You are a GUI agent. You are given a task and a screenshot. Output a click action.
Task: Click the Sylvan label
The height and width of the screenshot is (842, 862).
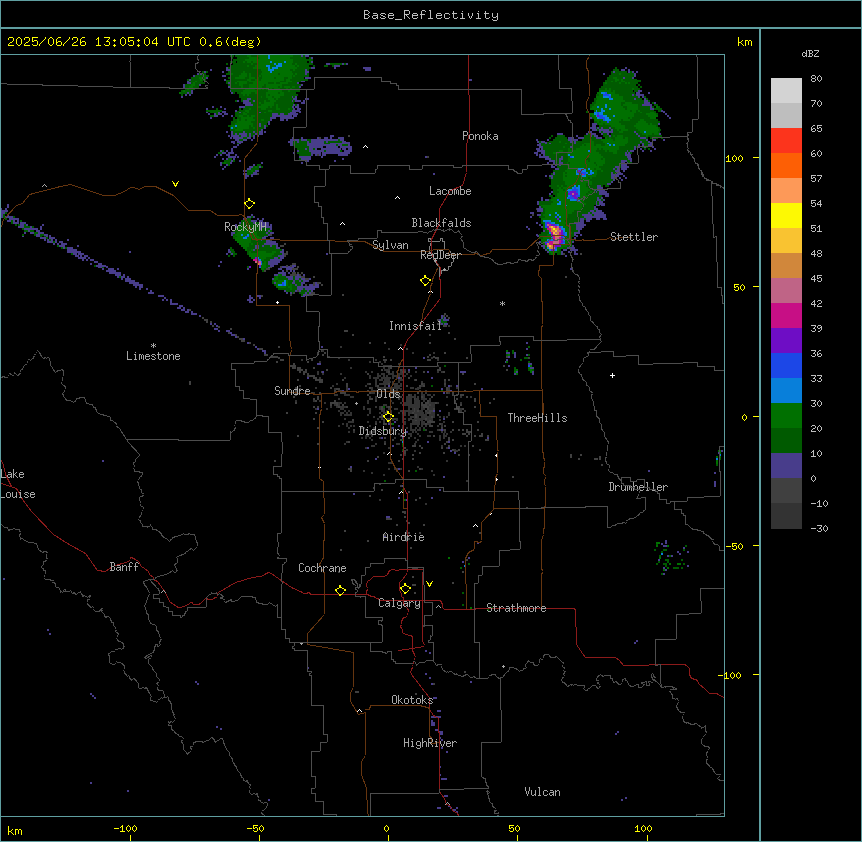click(x=390, y=245)
